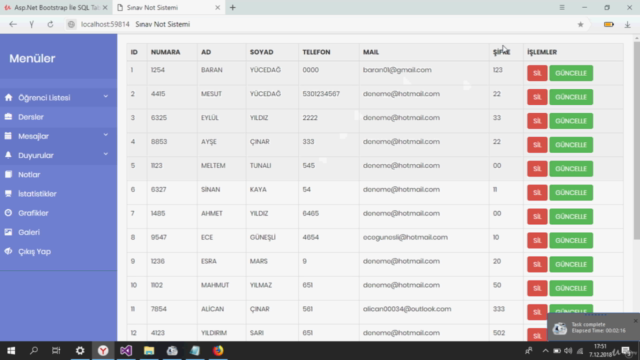This screenshot has height=360, width=640.
Task: Update EYLÜL row with GÜNCELLE button
Action: click(571, 121)
